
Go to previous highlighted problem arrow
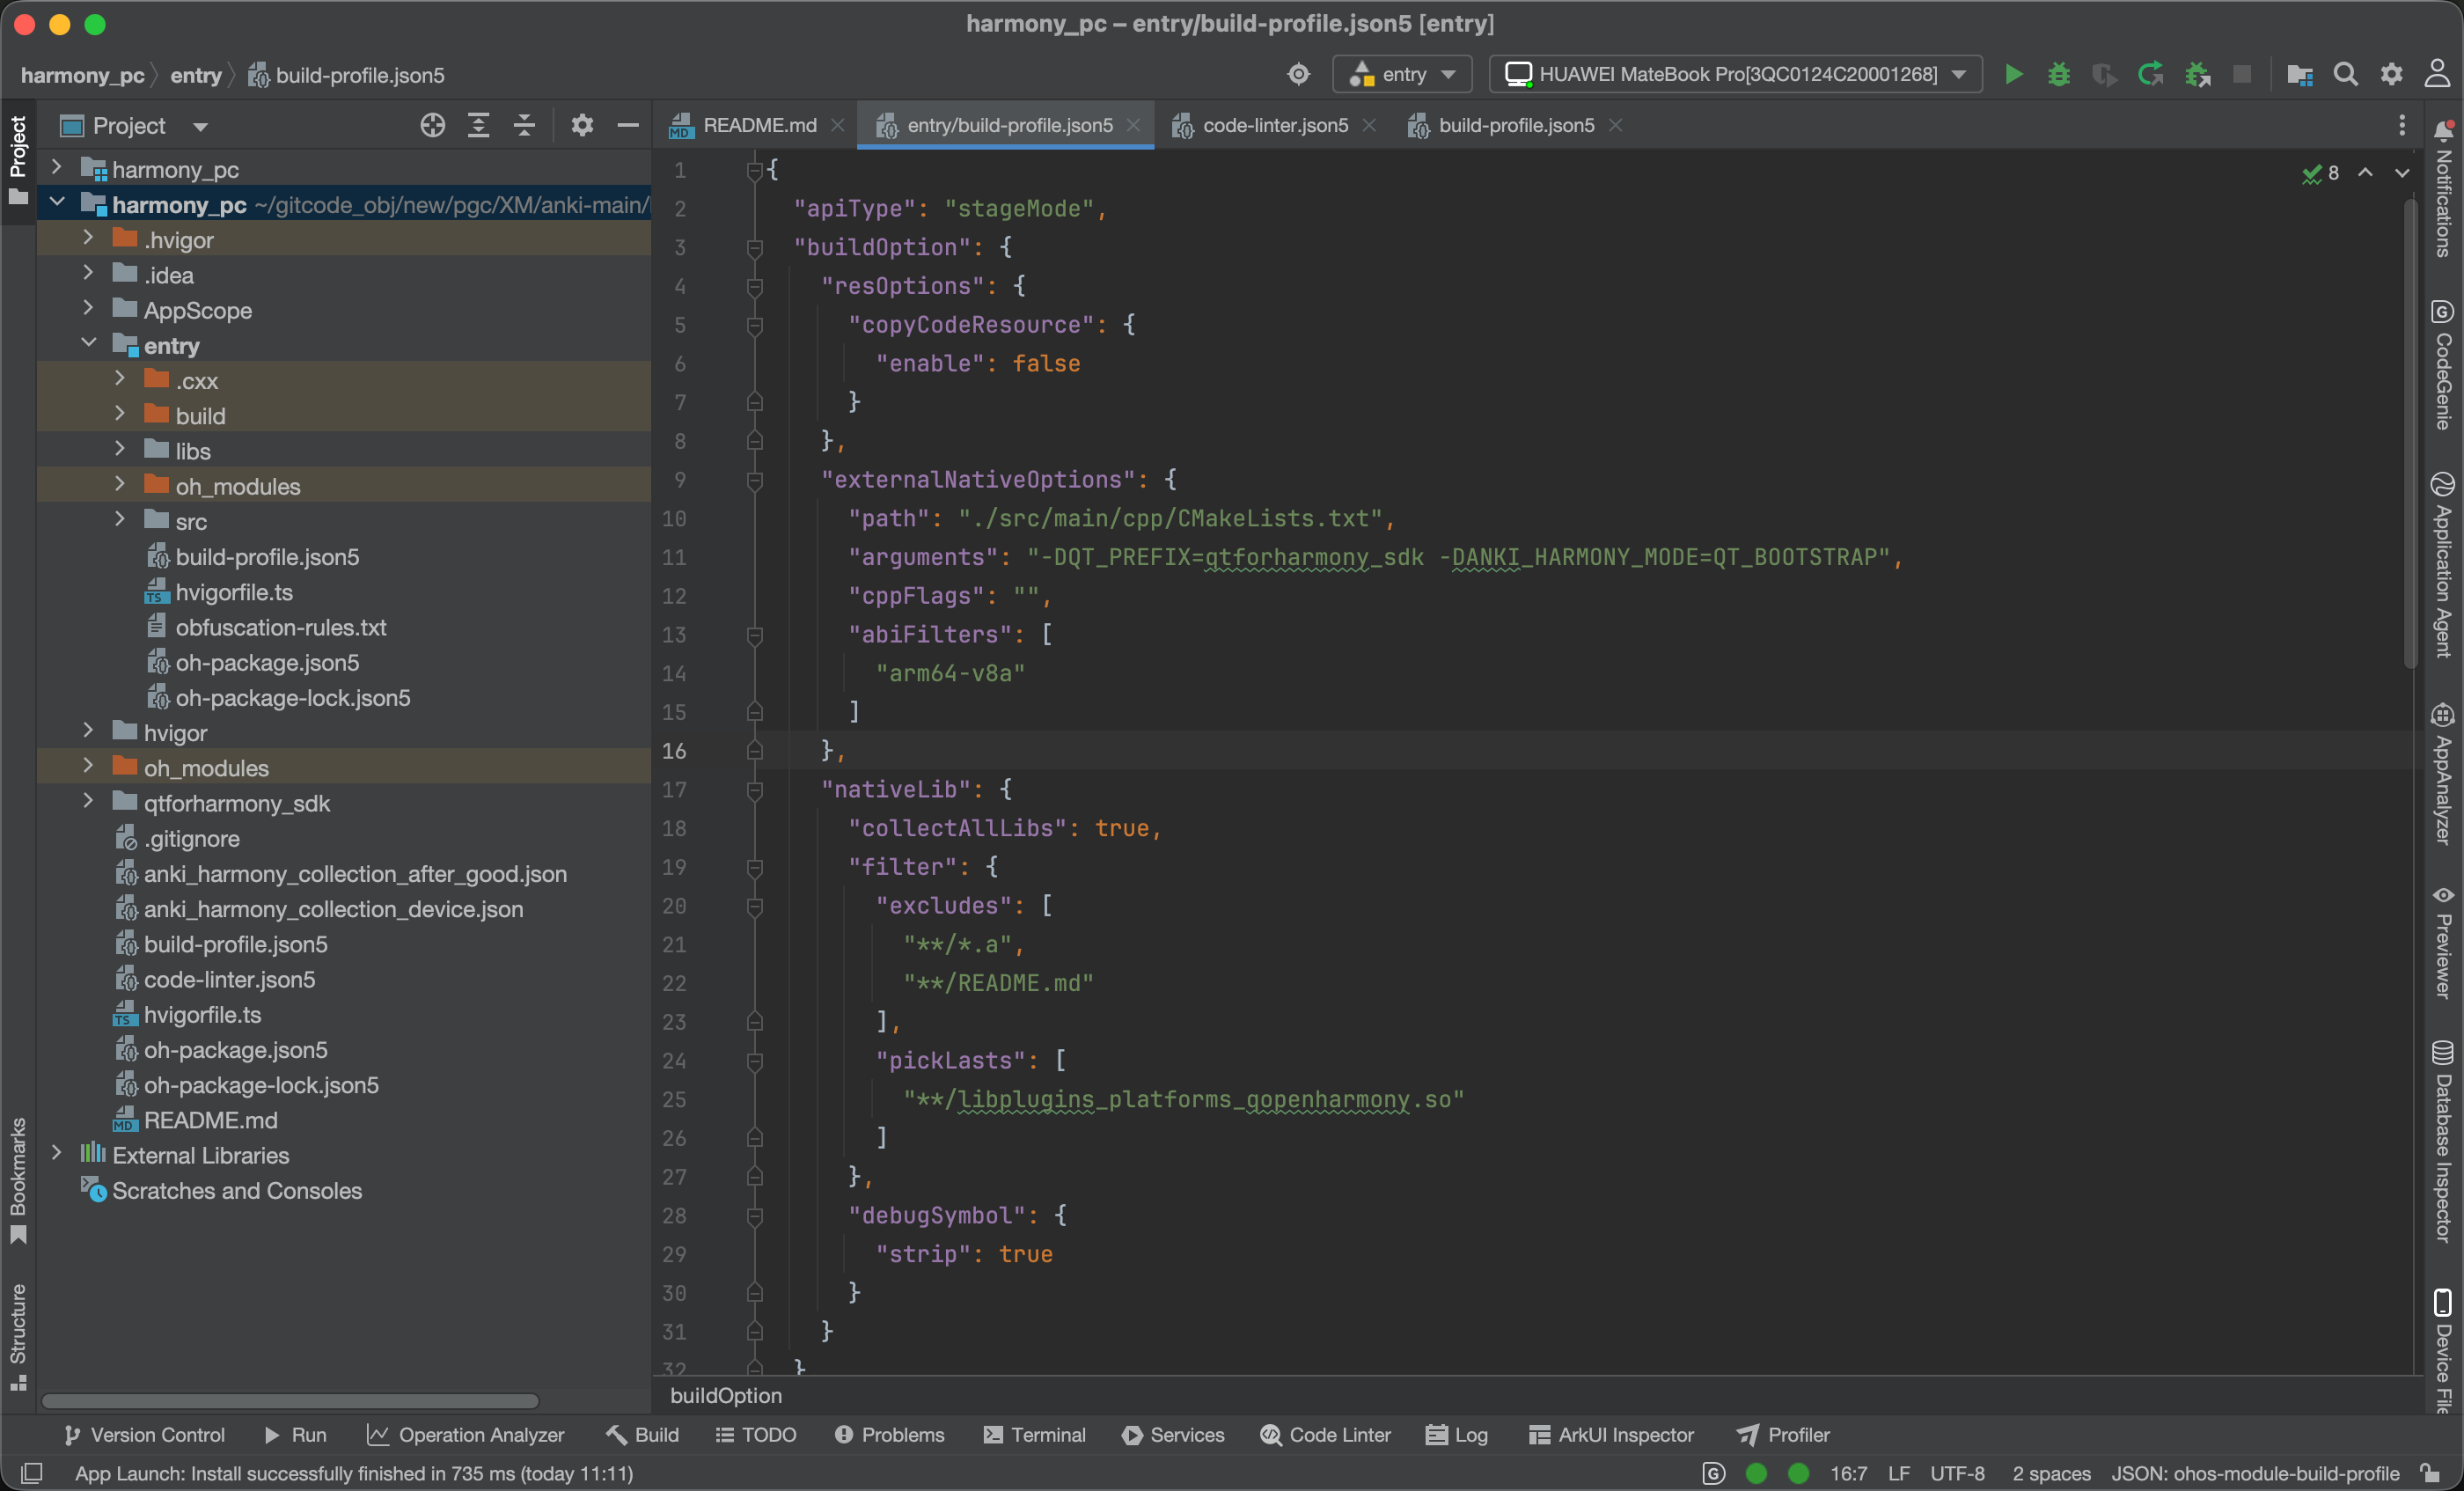[x=2365, y=173]
